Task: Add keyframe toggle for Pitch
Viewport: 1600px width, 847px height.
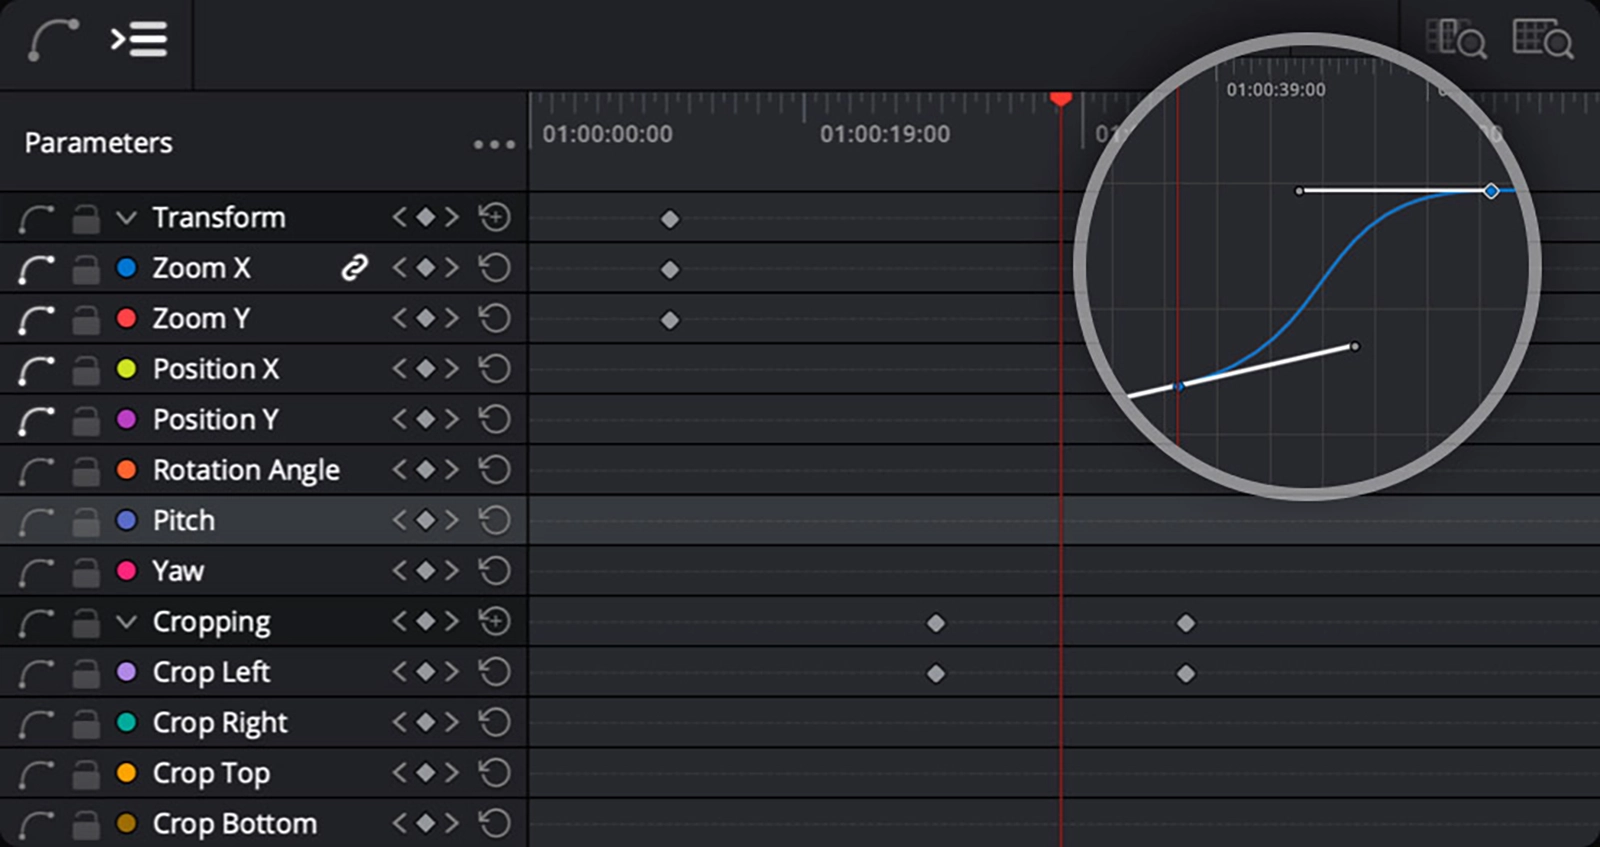Action: click(426, 520)
